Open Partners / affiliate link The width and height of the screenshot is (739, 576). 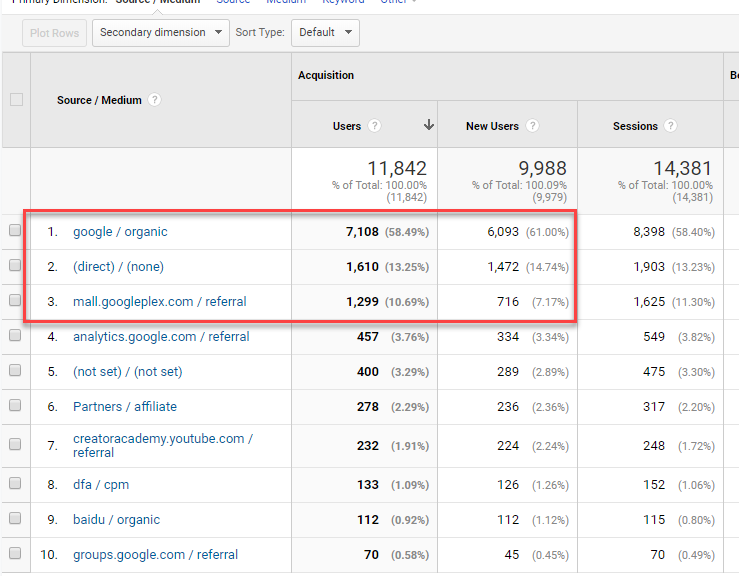coord(125,406)
